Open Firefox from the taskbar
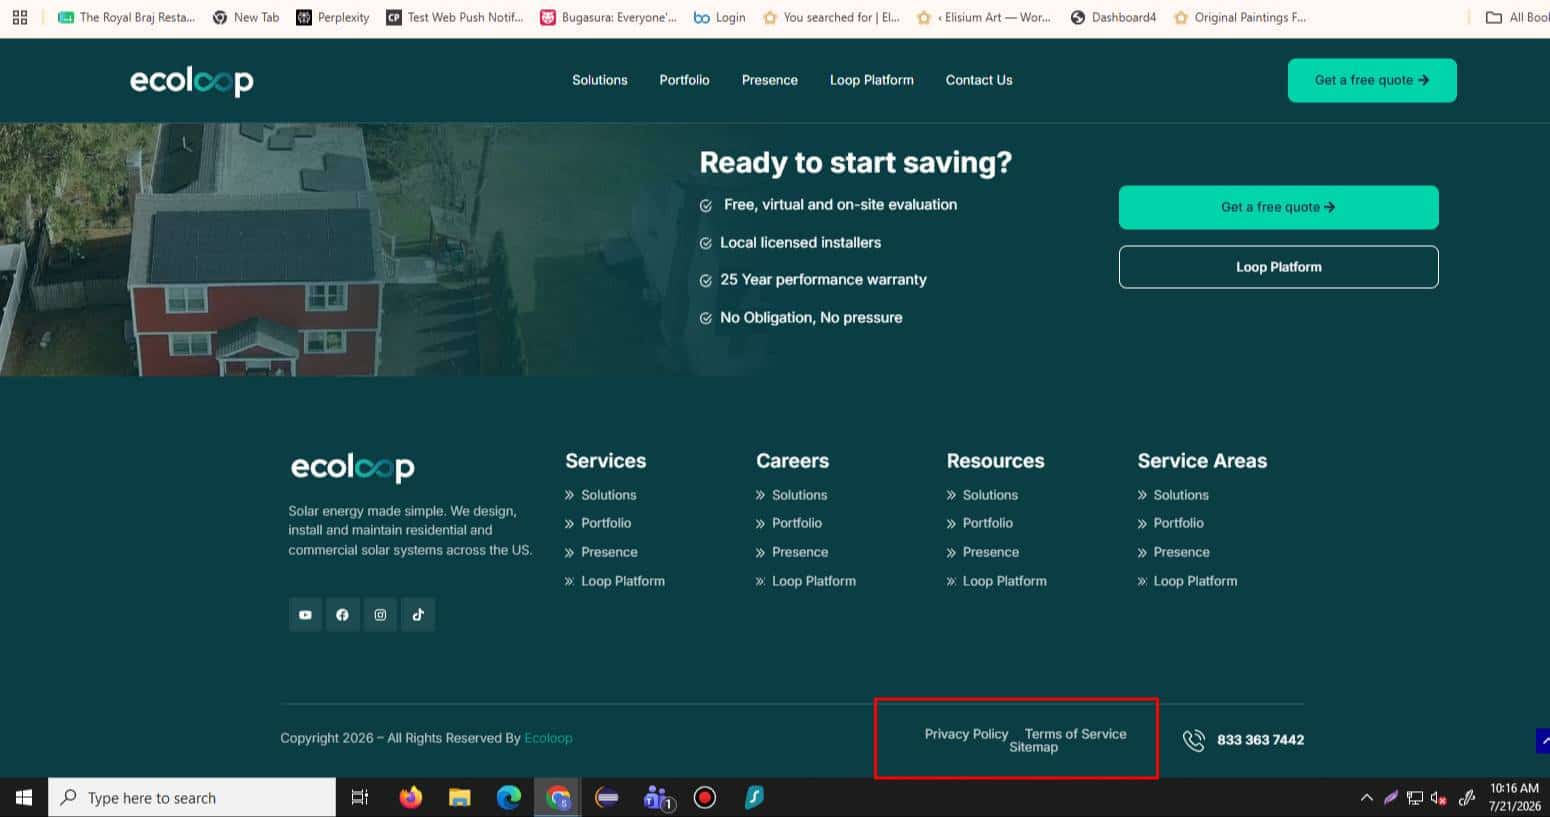 click(410, 797)
